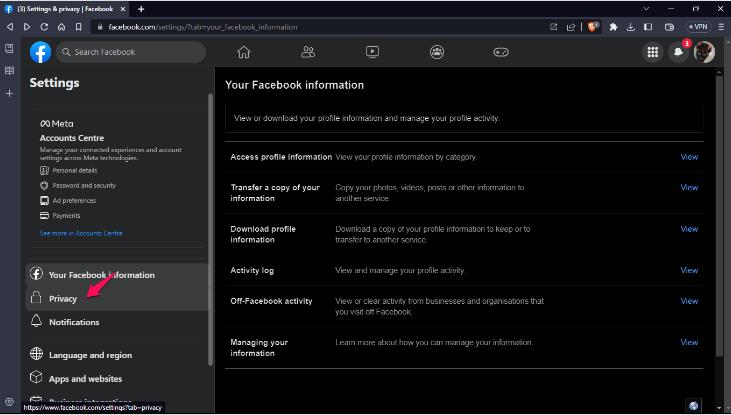Click the browser home icon
This screenshot has height=415, width=731.
click(x=62, y=27)
